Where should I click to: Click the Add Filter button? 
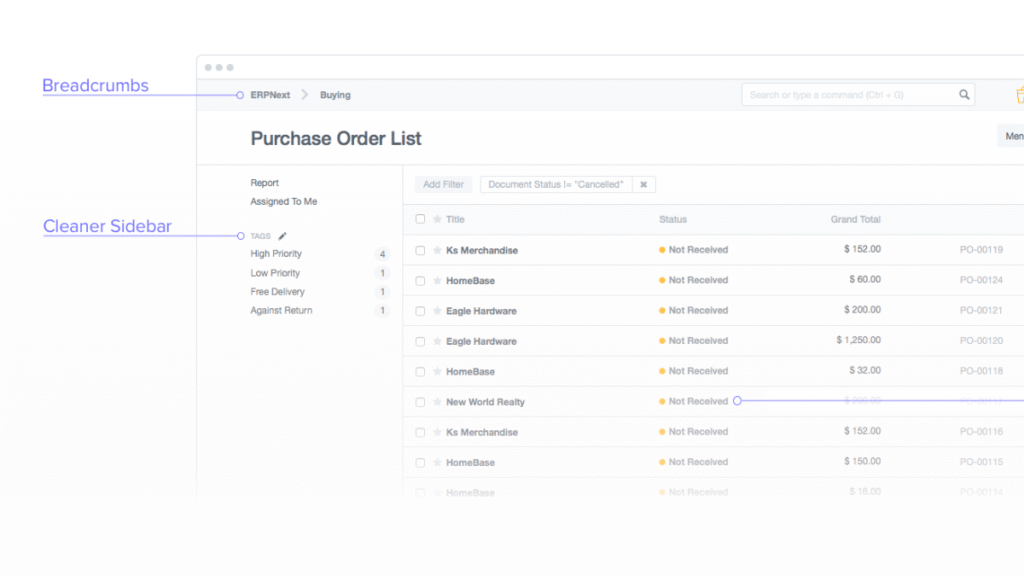click(x=443, y=185)
